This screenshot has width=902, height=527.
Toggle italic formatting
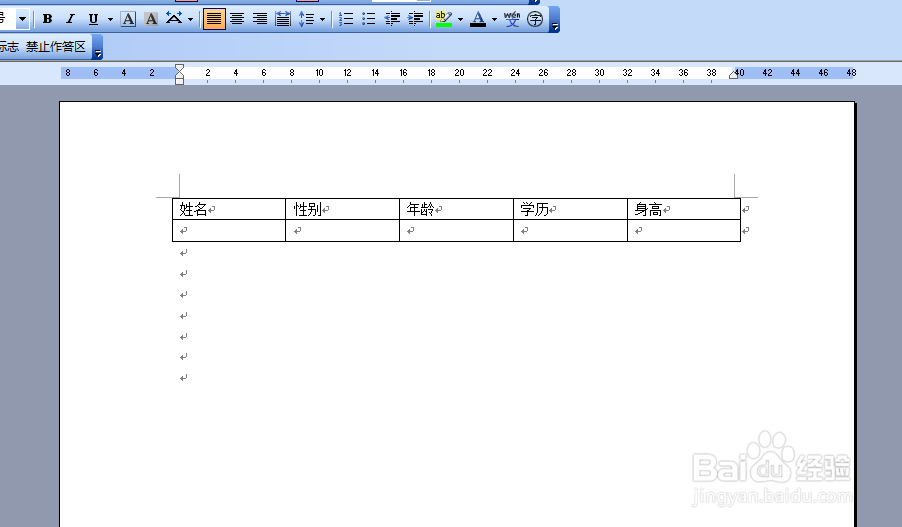[x=70, y=19]
